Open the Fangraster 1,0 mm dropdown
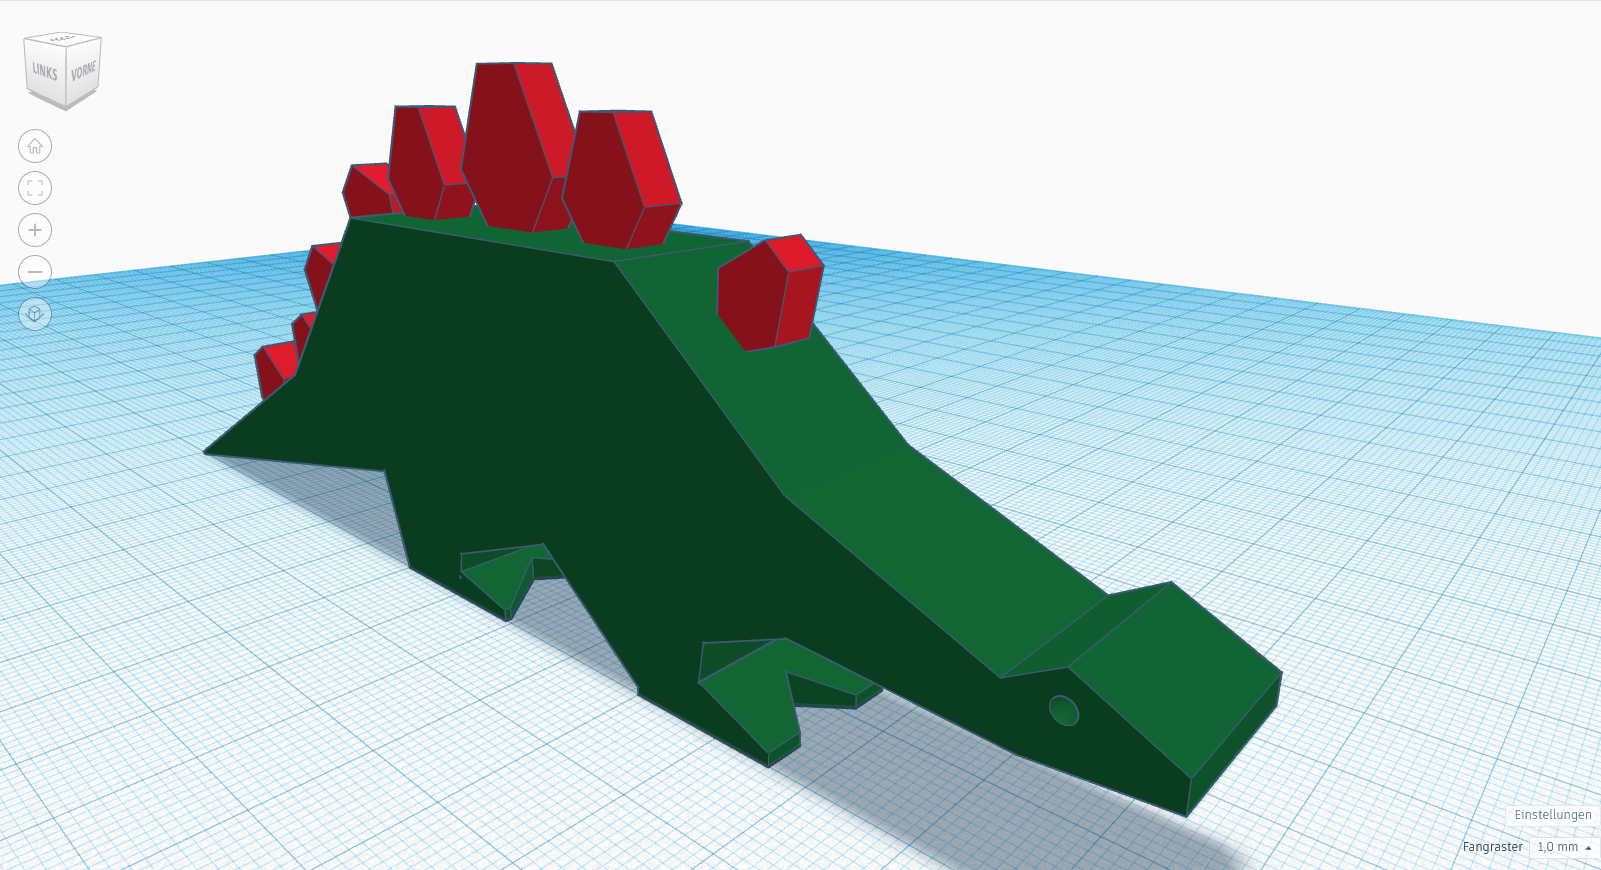This screenshot has height=870, width=1601. coord(1564,847)
